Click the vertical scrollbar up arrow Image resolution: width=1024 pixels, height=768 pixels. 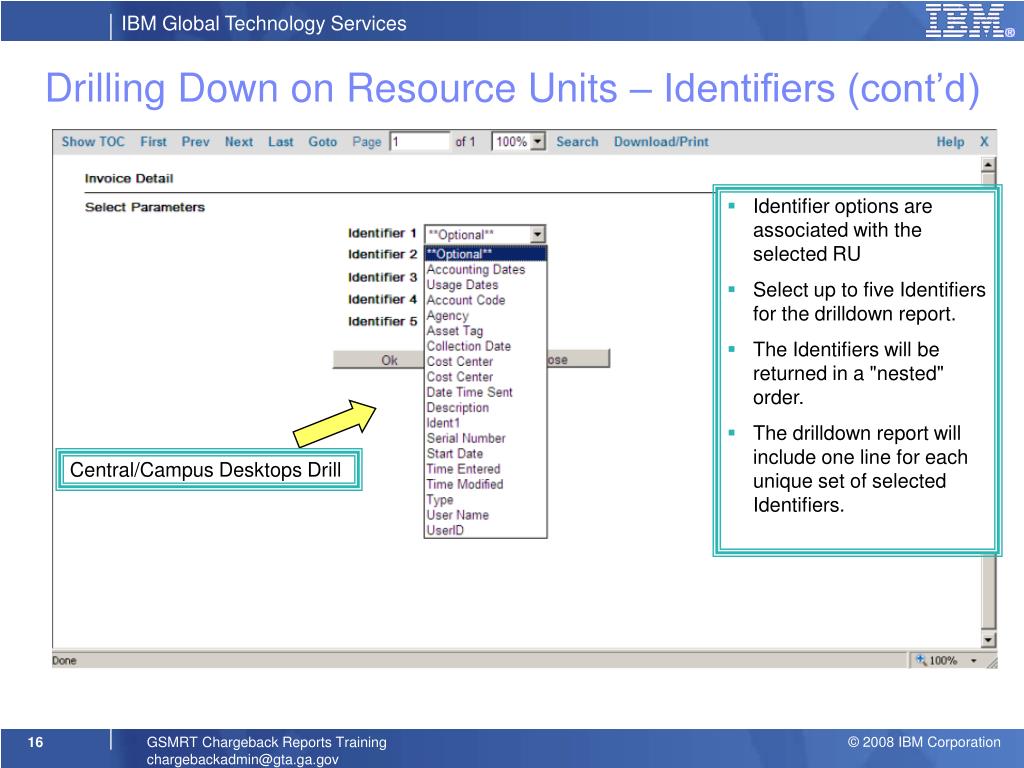pos(988,165)
